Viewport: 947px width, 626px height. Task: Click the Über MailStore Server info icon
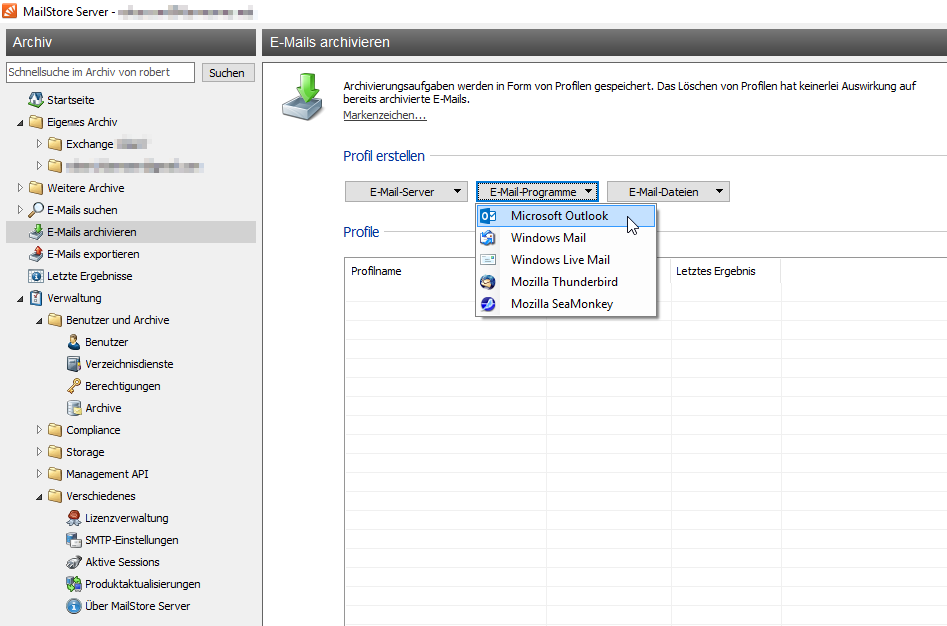click(x=74, y=606)
